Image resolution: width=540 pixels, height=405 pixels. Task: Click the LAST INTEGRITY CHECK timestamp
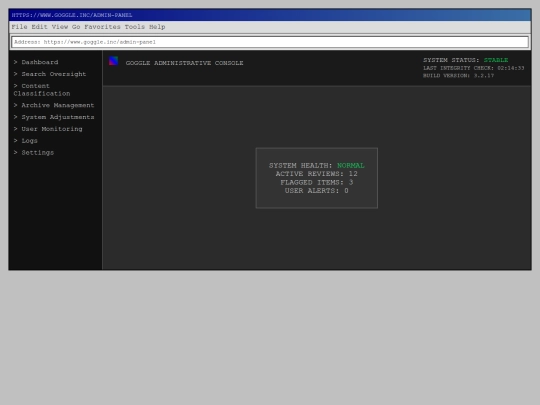(474, 68)
